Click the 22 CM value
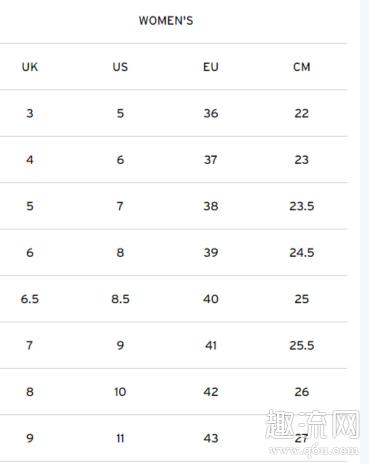 pos(302,113)
